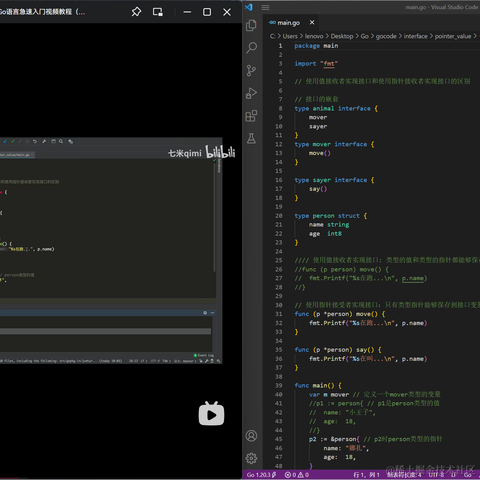Screen dimensions: 480x480
Task: Click Go 1.20.3 version in status bar
Action: point(261,475)
